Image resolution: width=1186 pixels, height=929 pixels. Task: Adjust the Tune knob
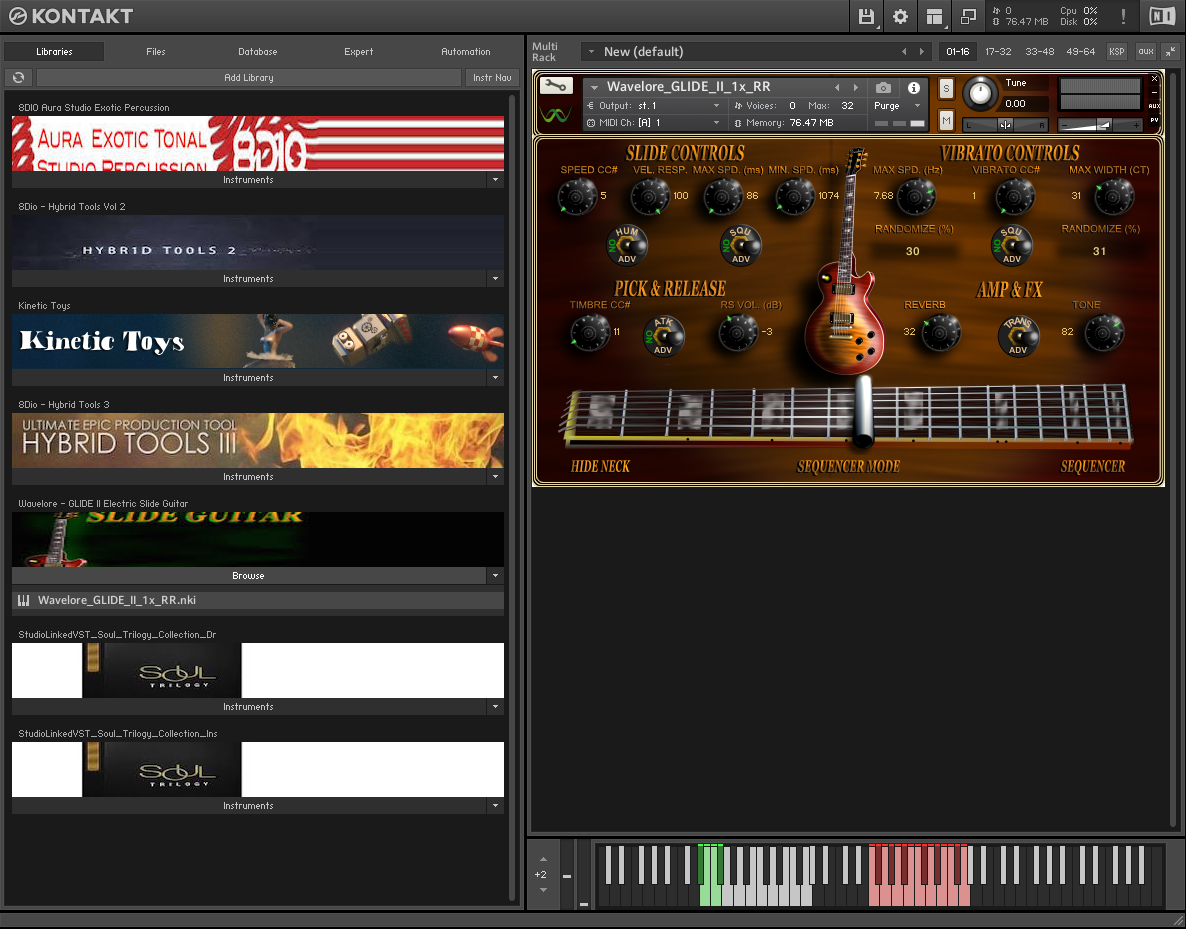click(980, 94)
